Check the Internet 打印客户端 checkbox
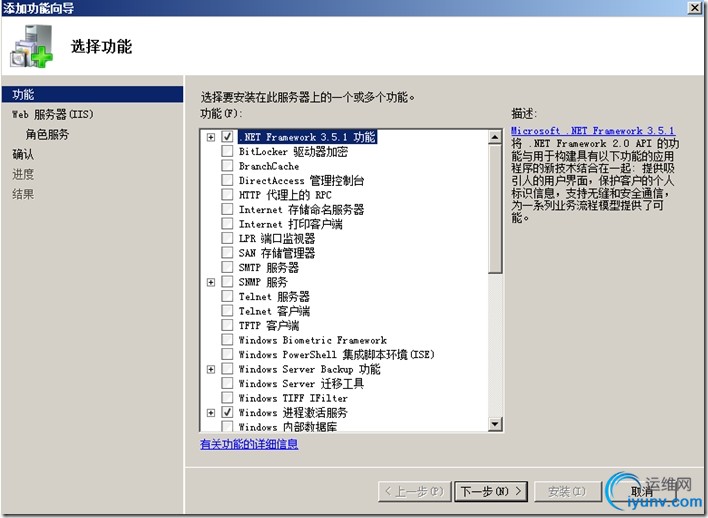The image size is (708, 518). point(227,224)
